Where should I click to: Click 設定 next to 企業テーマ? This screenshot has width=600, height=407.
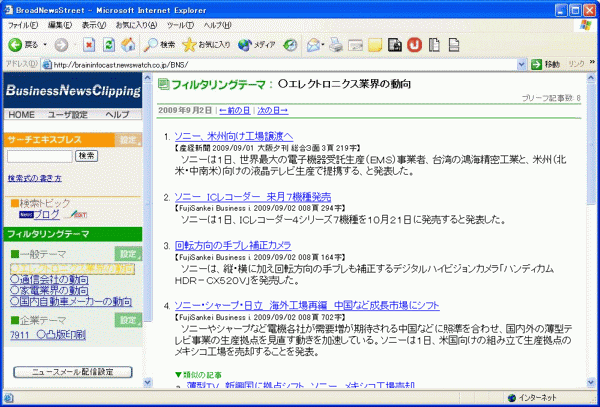point(128,320)
